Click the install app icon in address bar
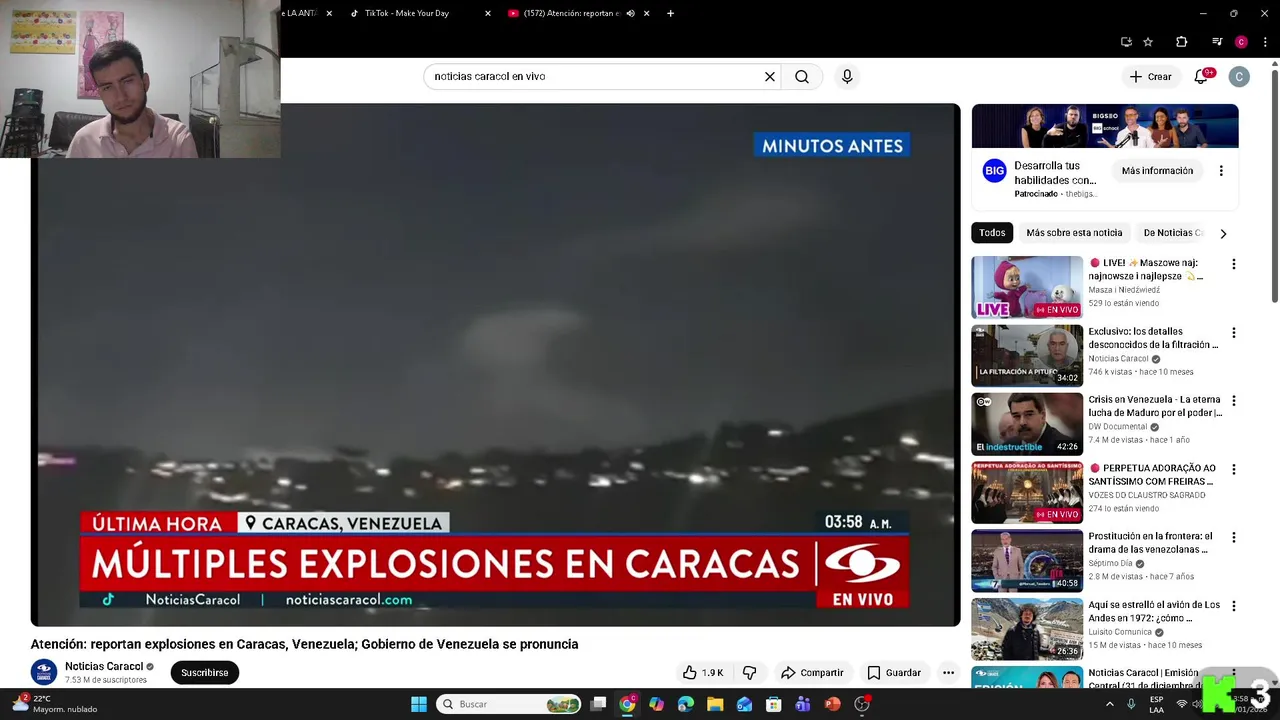1280x720 pixels. click(1126, 42)
